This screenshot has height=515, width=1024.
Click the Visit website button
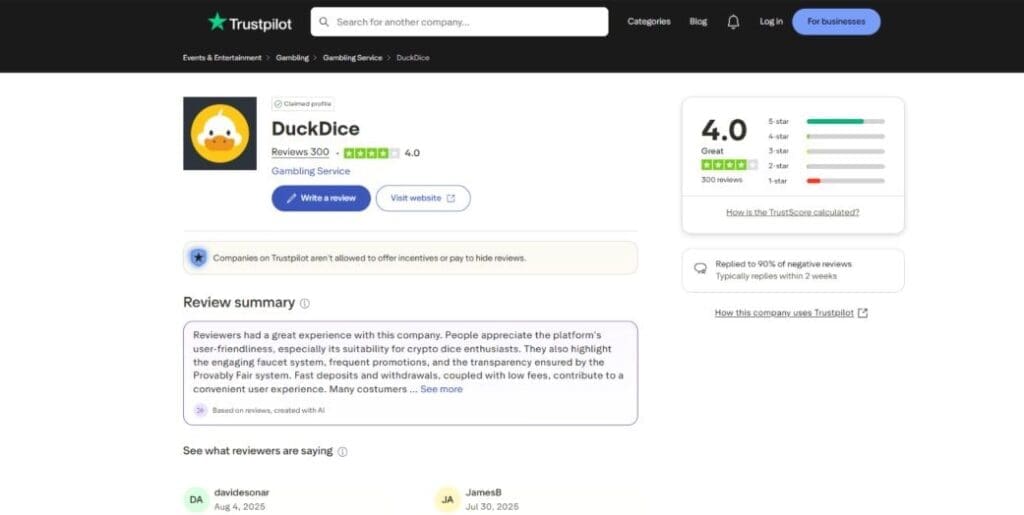(422, 198)
